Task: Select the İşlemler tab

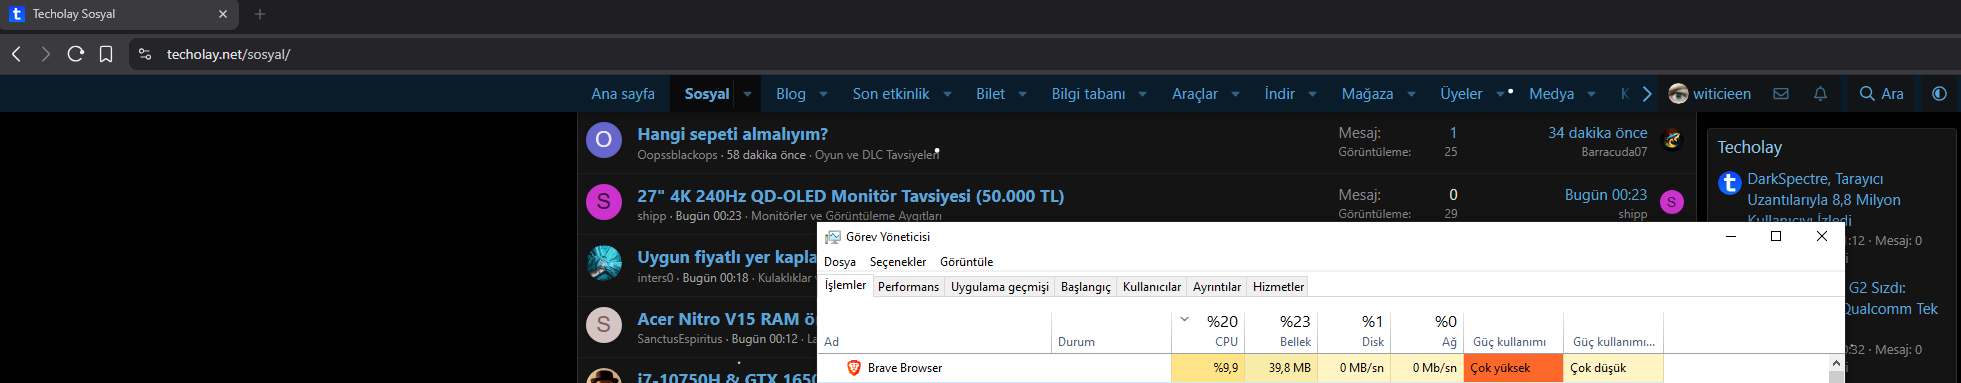Action: point(845,286)
